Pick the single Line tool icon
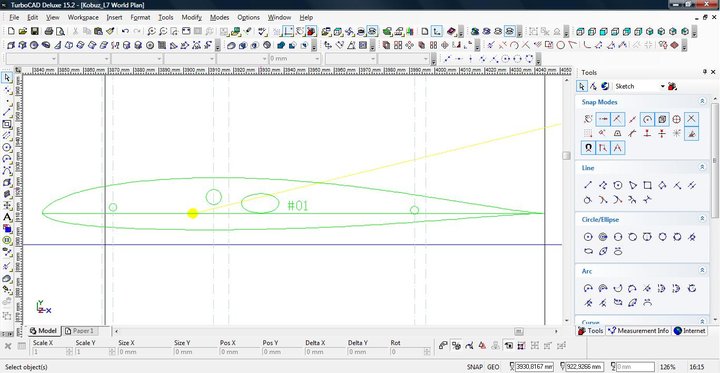Image resolution: width=720 pixels, height=373 pixels. click(588, 186)
